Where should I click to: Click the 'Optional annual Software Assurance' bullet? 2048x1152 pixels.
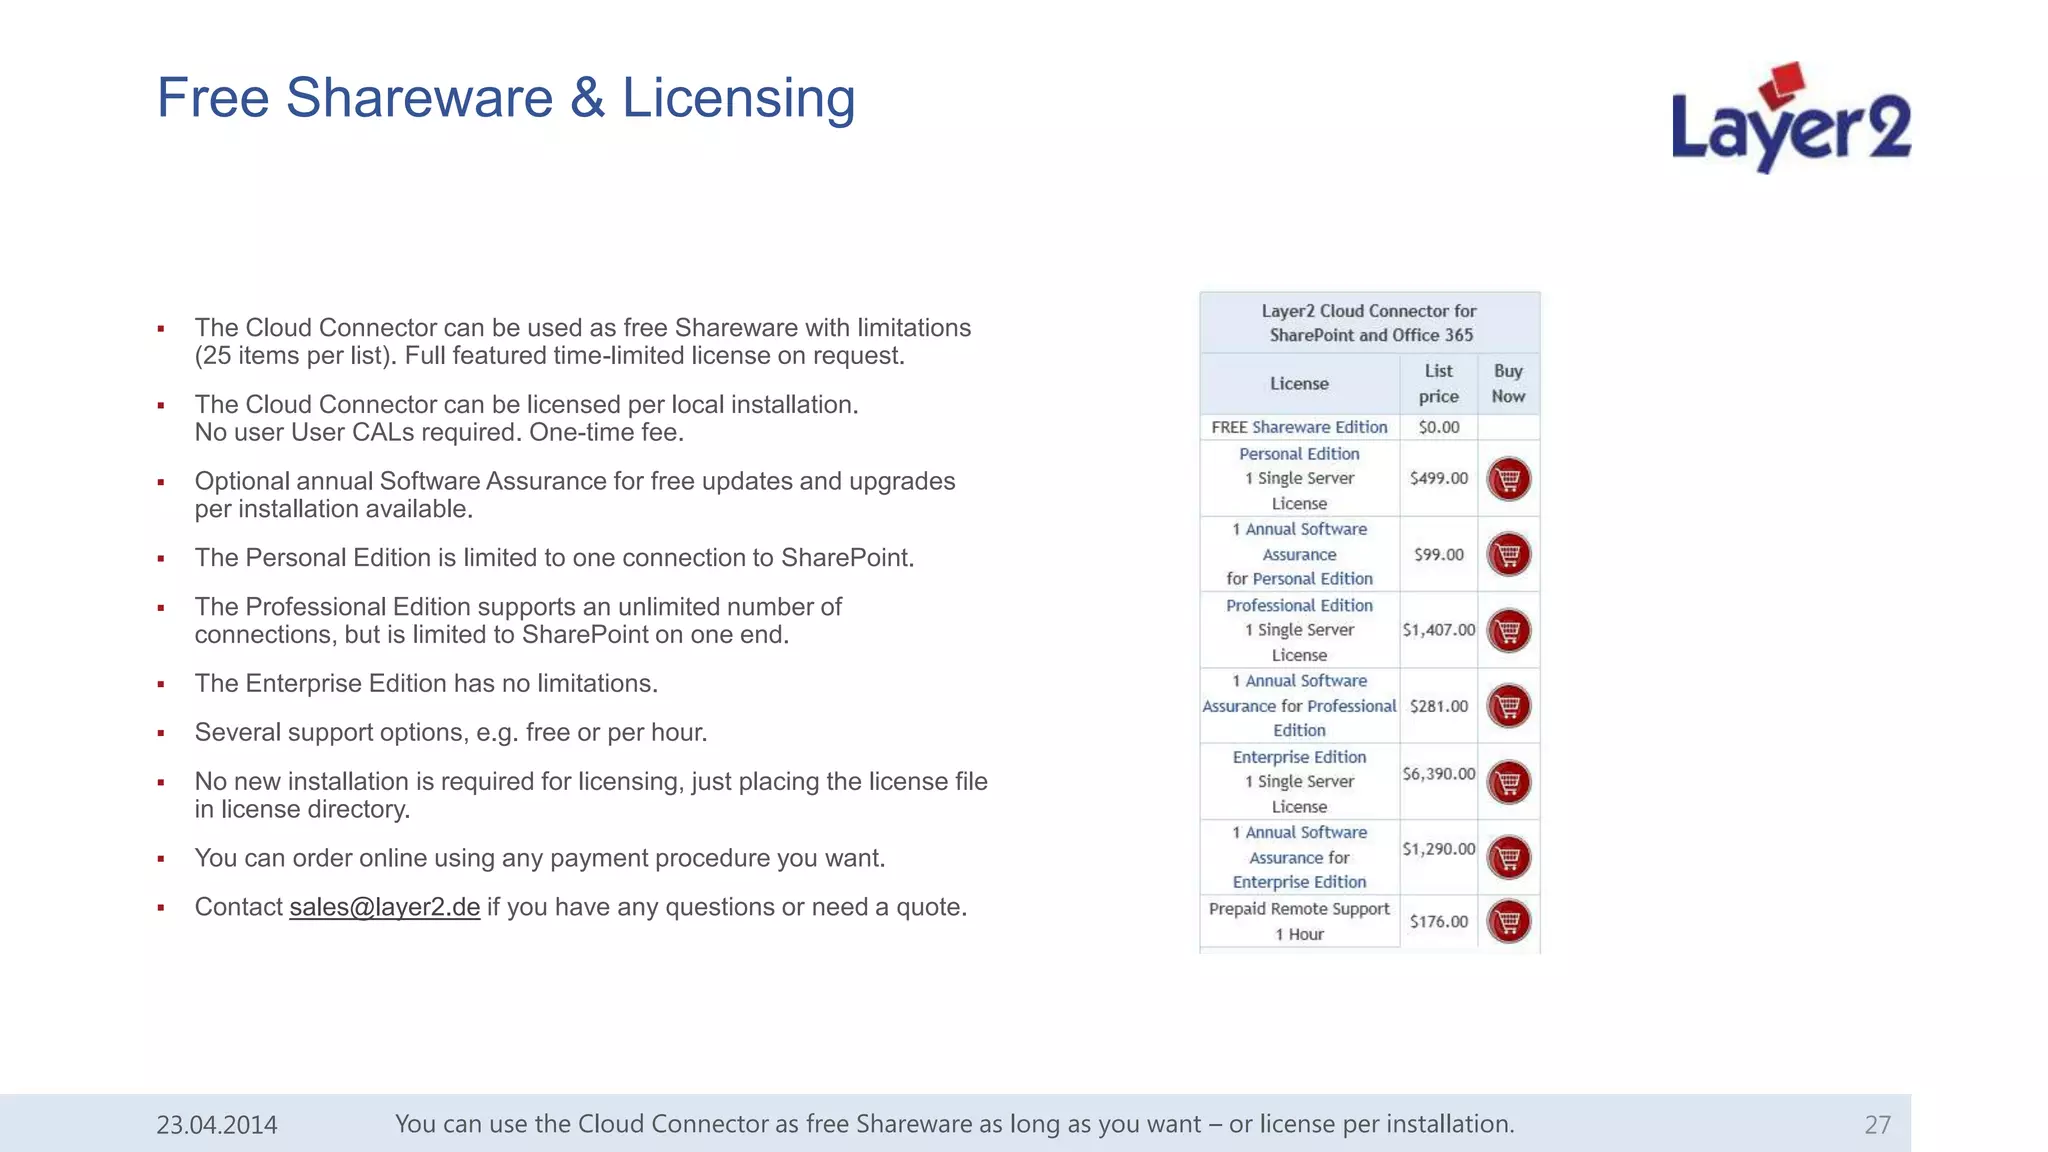(575, 495)
